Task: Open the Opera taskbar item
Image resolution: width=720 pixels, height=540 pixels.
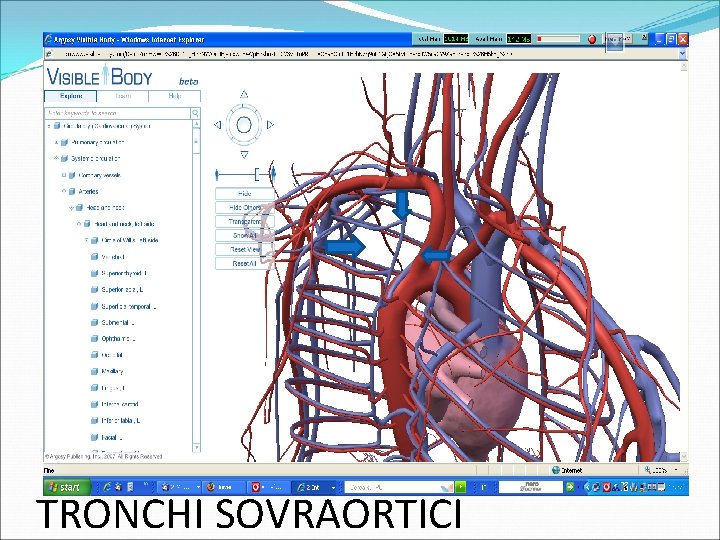Action: point(269,487)
